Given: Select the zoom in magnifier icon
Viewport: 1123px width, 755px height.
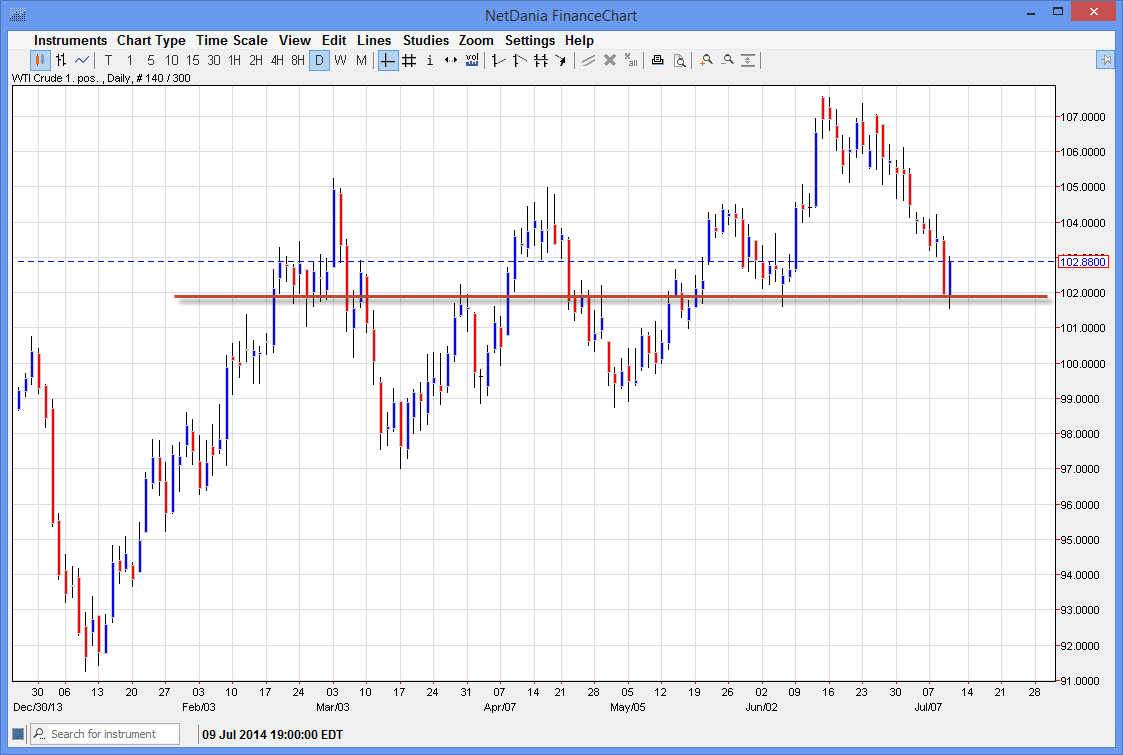Looking at the screenshot, I should [706, 60].
